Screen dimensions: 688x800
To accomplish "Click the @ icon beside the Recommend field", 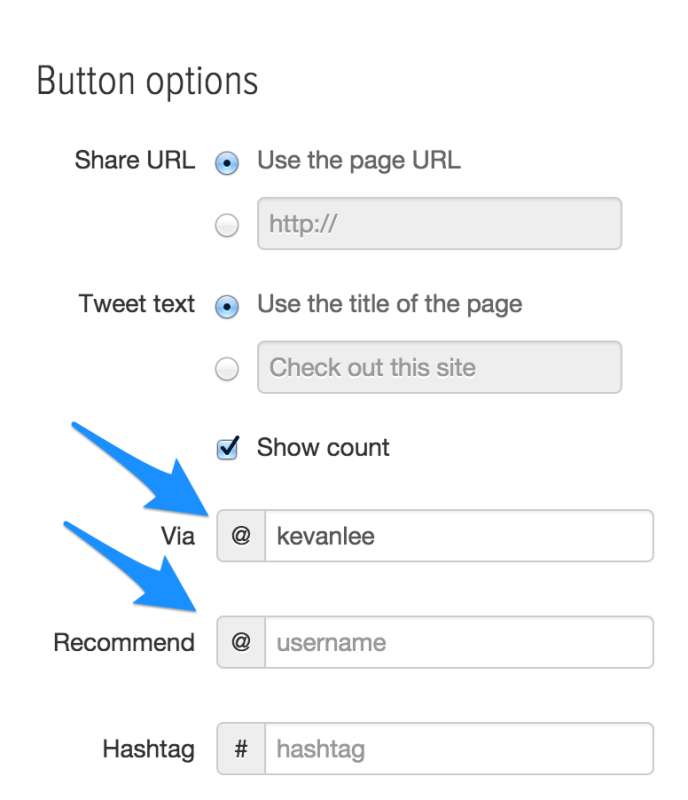I will [x=241, y=642].
